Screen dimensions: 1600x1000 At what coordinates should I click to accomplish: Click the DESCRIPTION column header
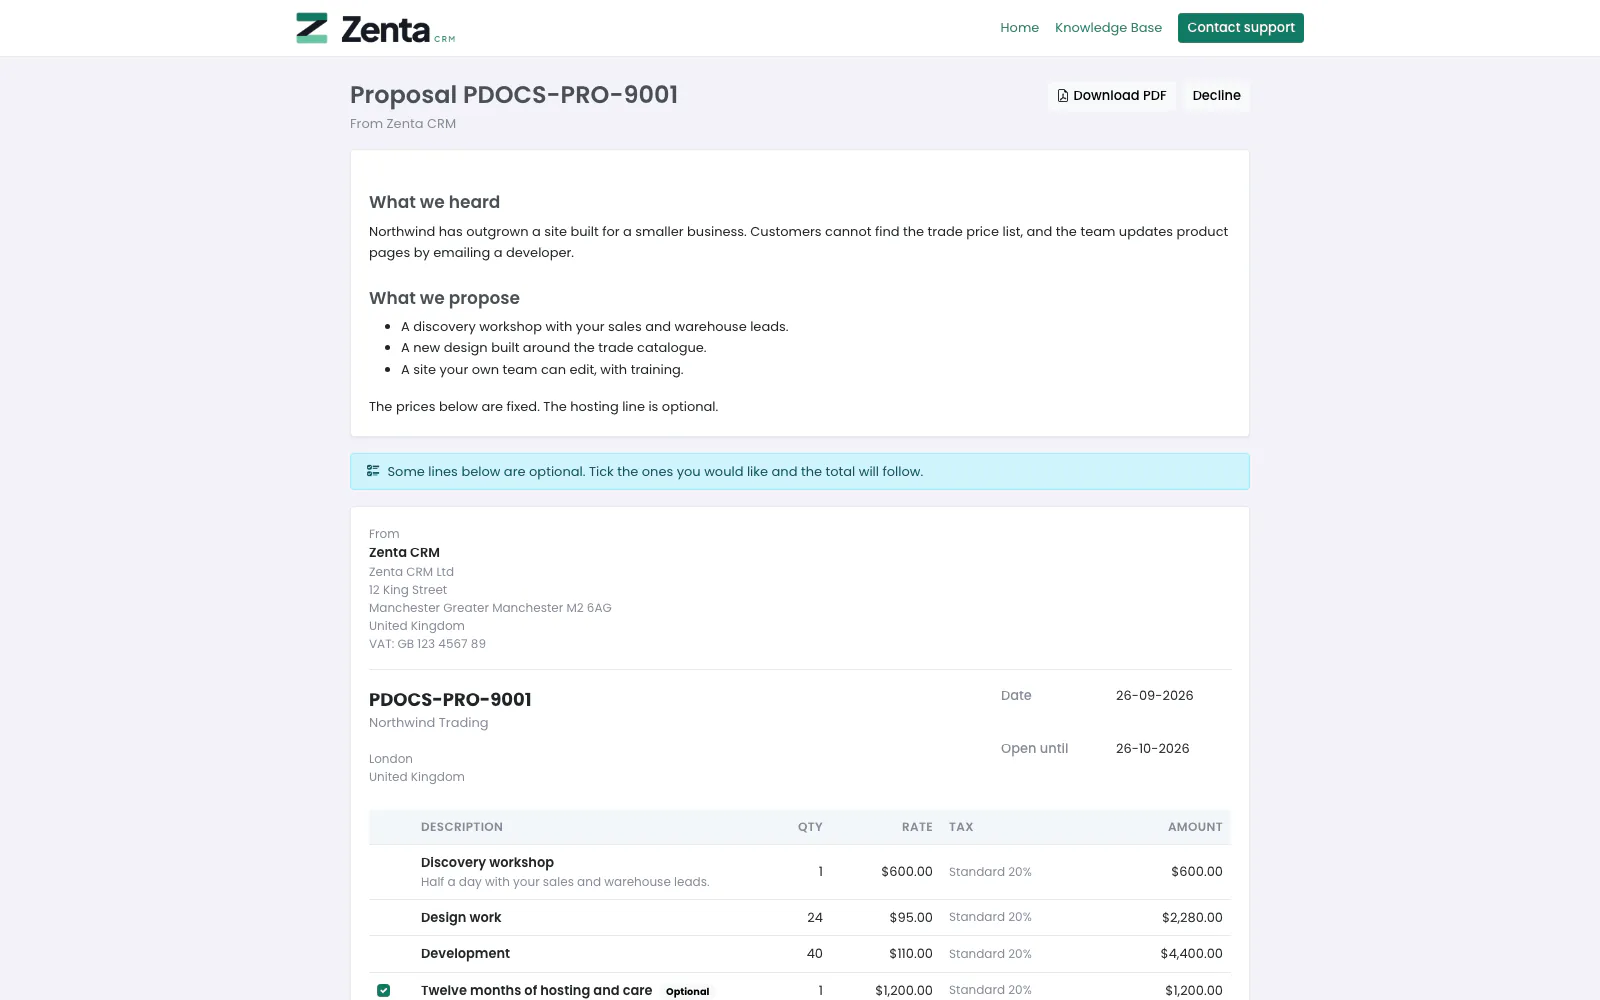[462, 827]
